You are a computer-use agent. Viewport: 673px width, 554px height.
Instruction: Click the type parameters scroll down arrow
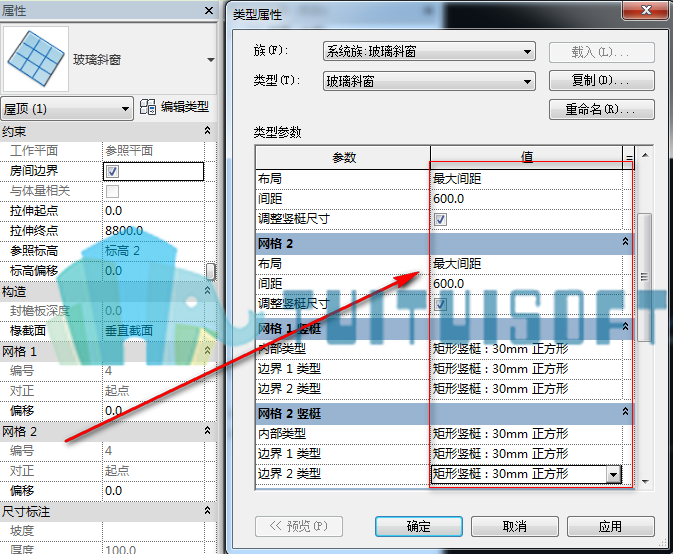click(x=645, y=482)
